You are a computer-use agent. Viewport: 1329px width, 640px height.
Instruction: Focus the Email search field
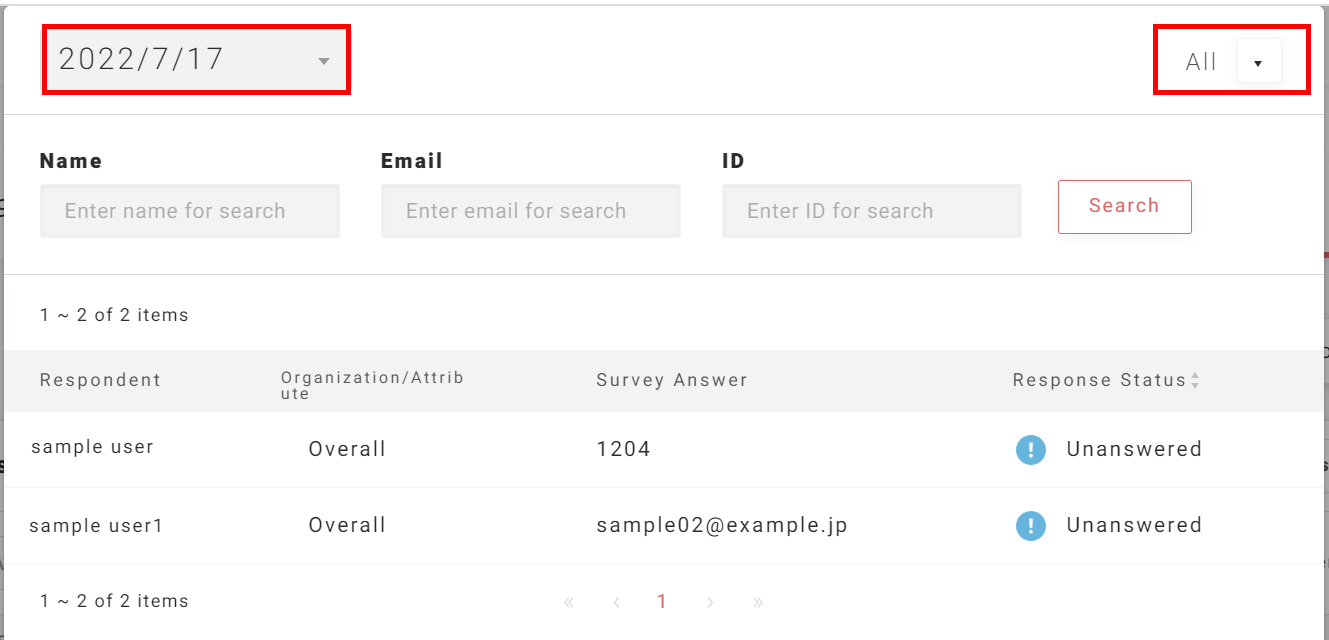(530, 211)
